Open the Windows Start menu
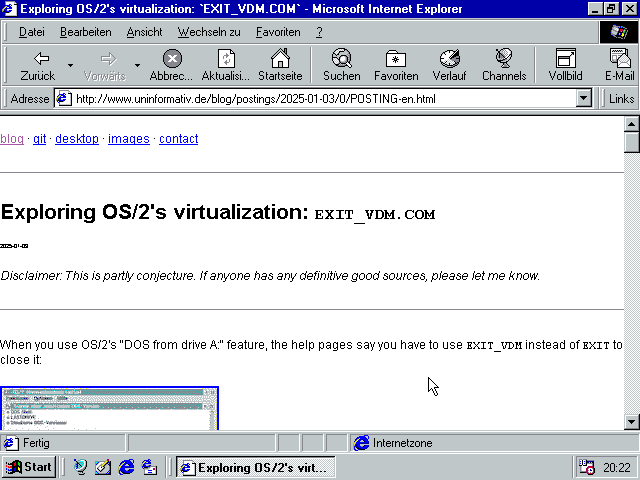 tap(29, 467)
